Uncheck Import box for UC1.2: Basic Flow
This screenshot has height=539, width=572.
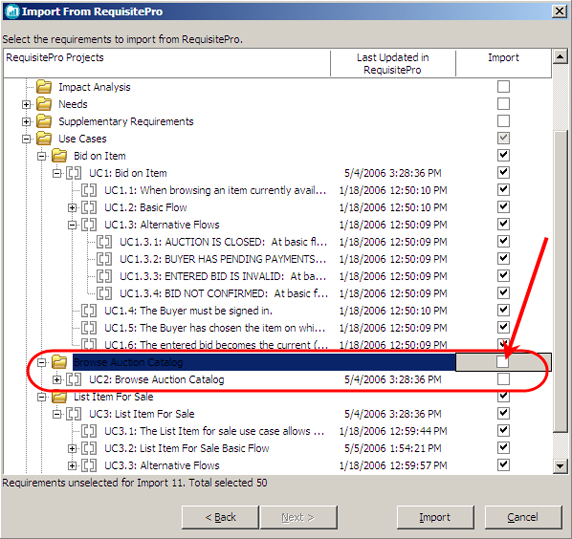pyautogui.click(x=503, y=207)
